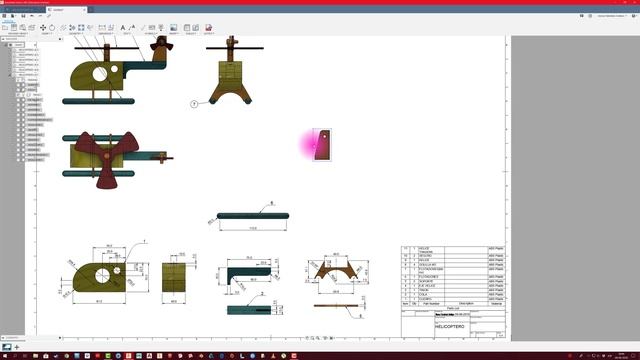Image resolution: width=640 pixels, height=360 pixels.
Task: Select the Center Mark tool
Action: point(72,28)
